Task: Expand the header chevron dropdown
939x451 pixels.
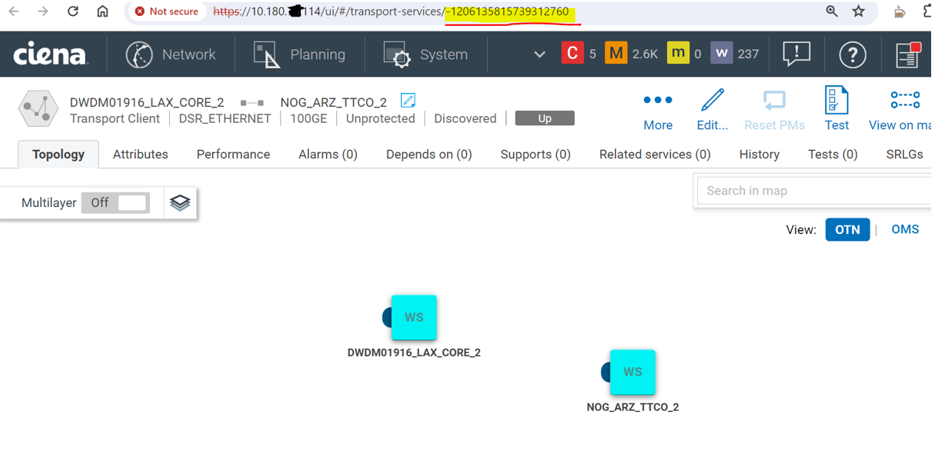Action: pyautogui.click(x=540, y=55)
